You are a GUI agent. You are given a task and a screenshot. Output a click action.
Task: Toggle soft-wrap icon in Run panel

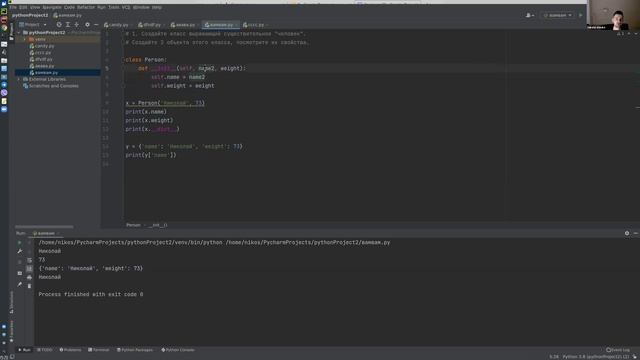(x=29, y=260)
